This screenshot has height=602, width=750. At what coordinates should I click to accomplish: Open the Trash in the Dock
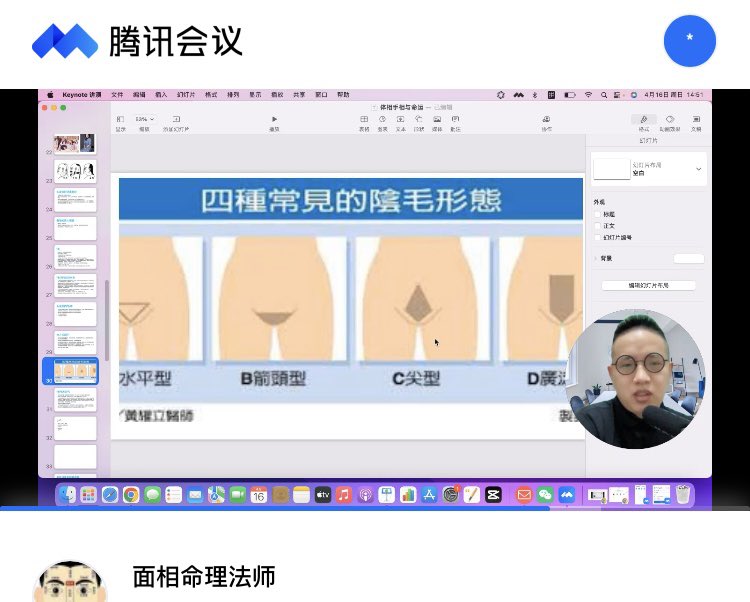(684, 494)
